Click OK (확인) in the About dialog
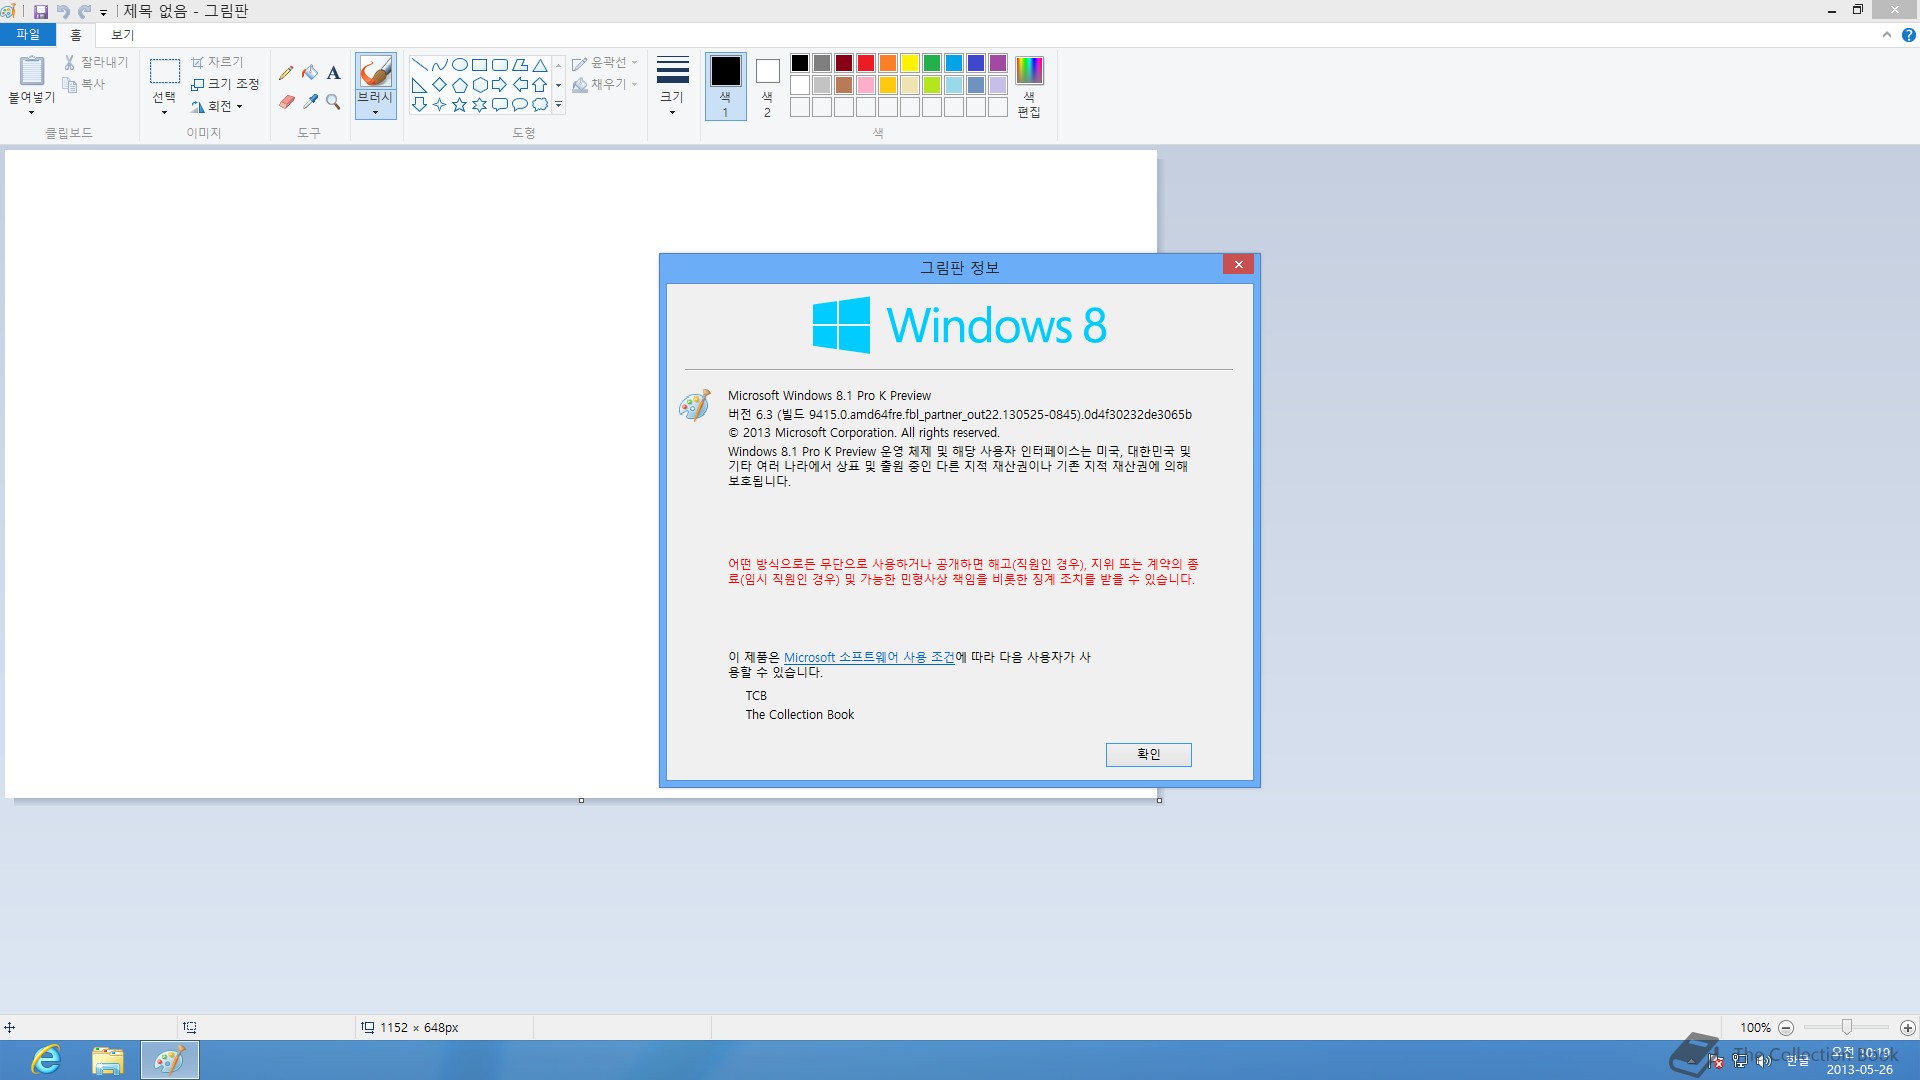Viewport: 1920px width, 1080px height. [x=1148, y=754]
